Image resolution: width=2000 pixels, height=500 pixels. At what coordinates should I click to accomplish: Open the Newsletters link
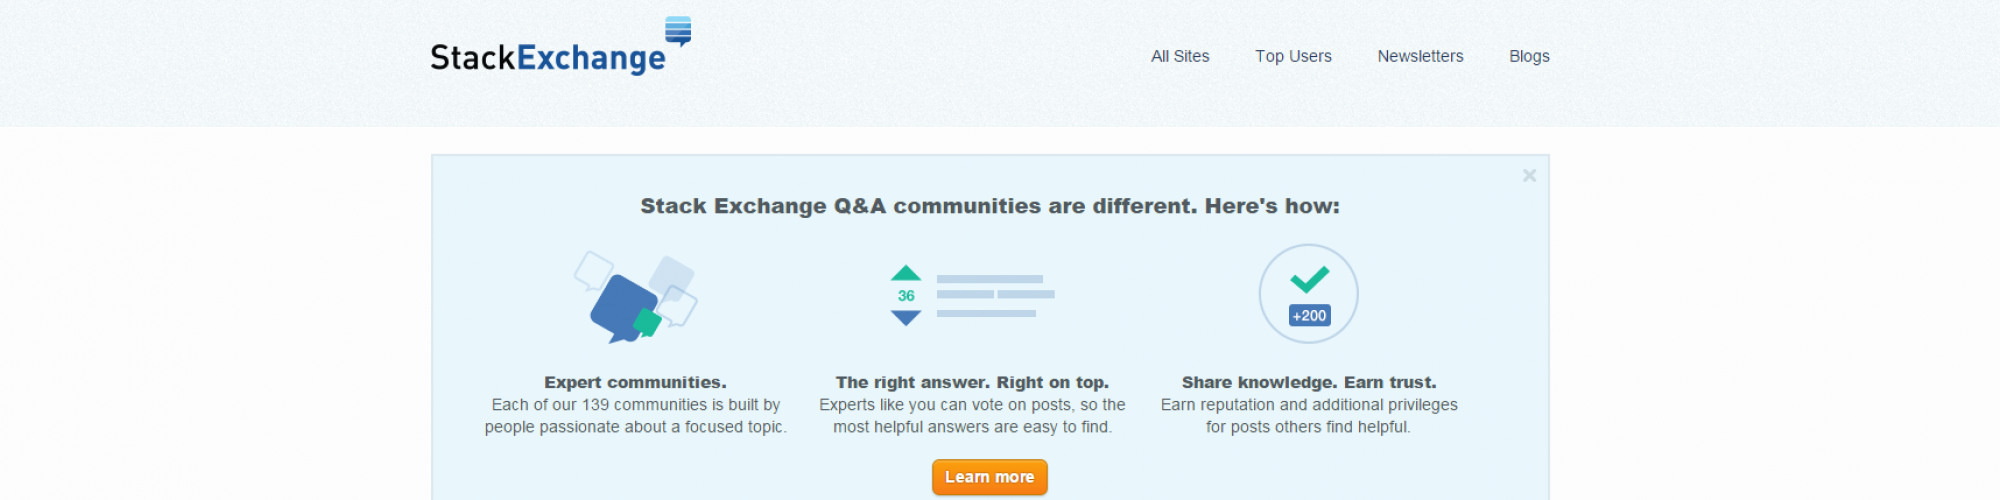[x=1420, y=56]
